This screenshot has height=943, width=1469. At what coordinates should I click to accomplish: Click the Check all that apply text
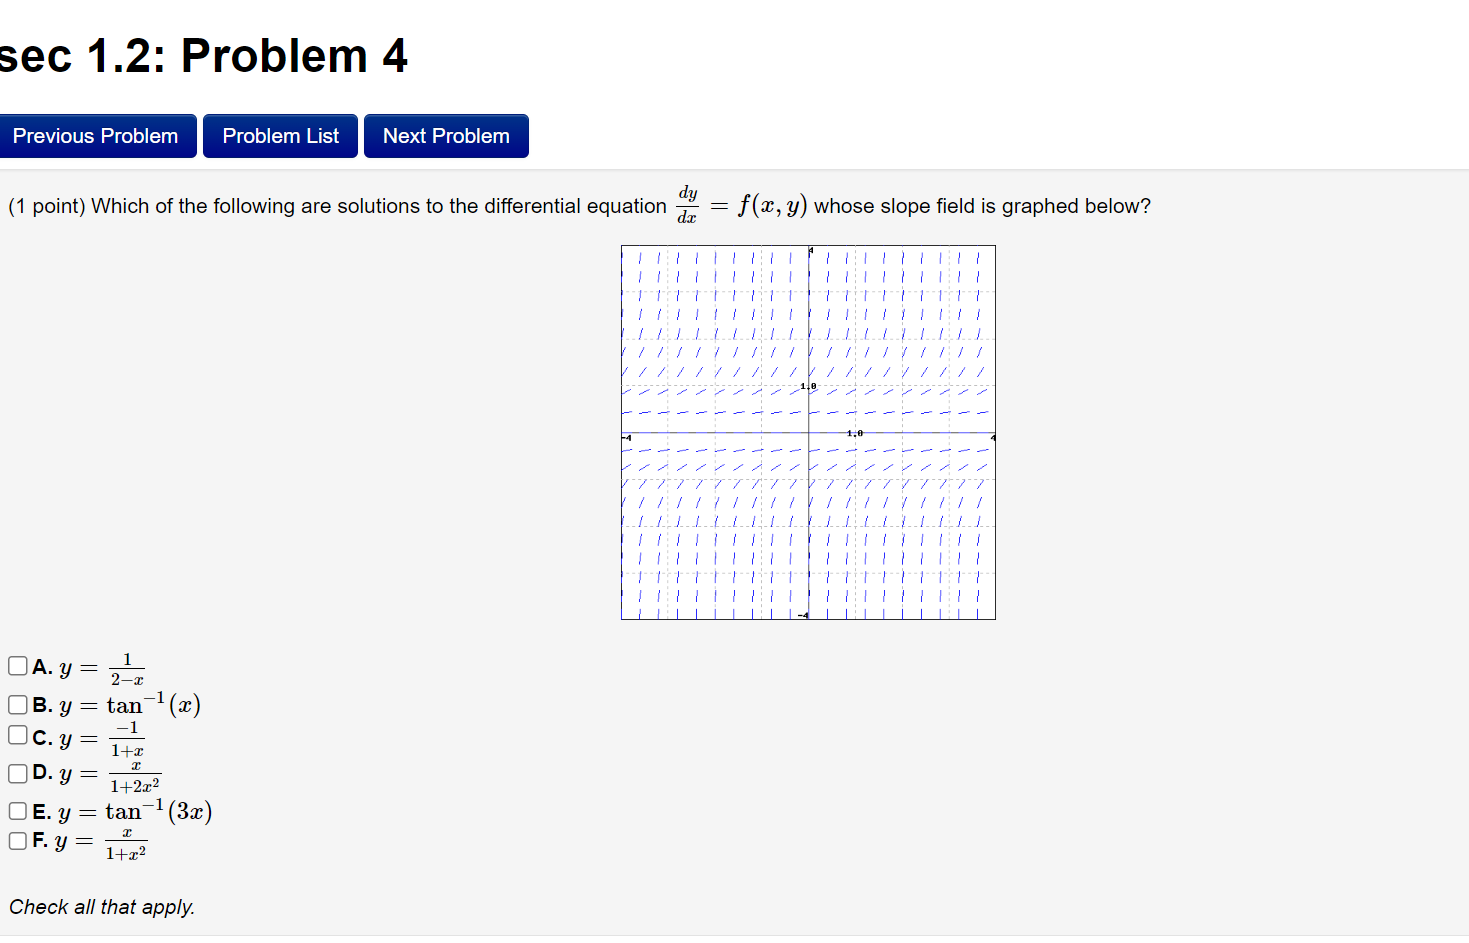[101, 907]
